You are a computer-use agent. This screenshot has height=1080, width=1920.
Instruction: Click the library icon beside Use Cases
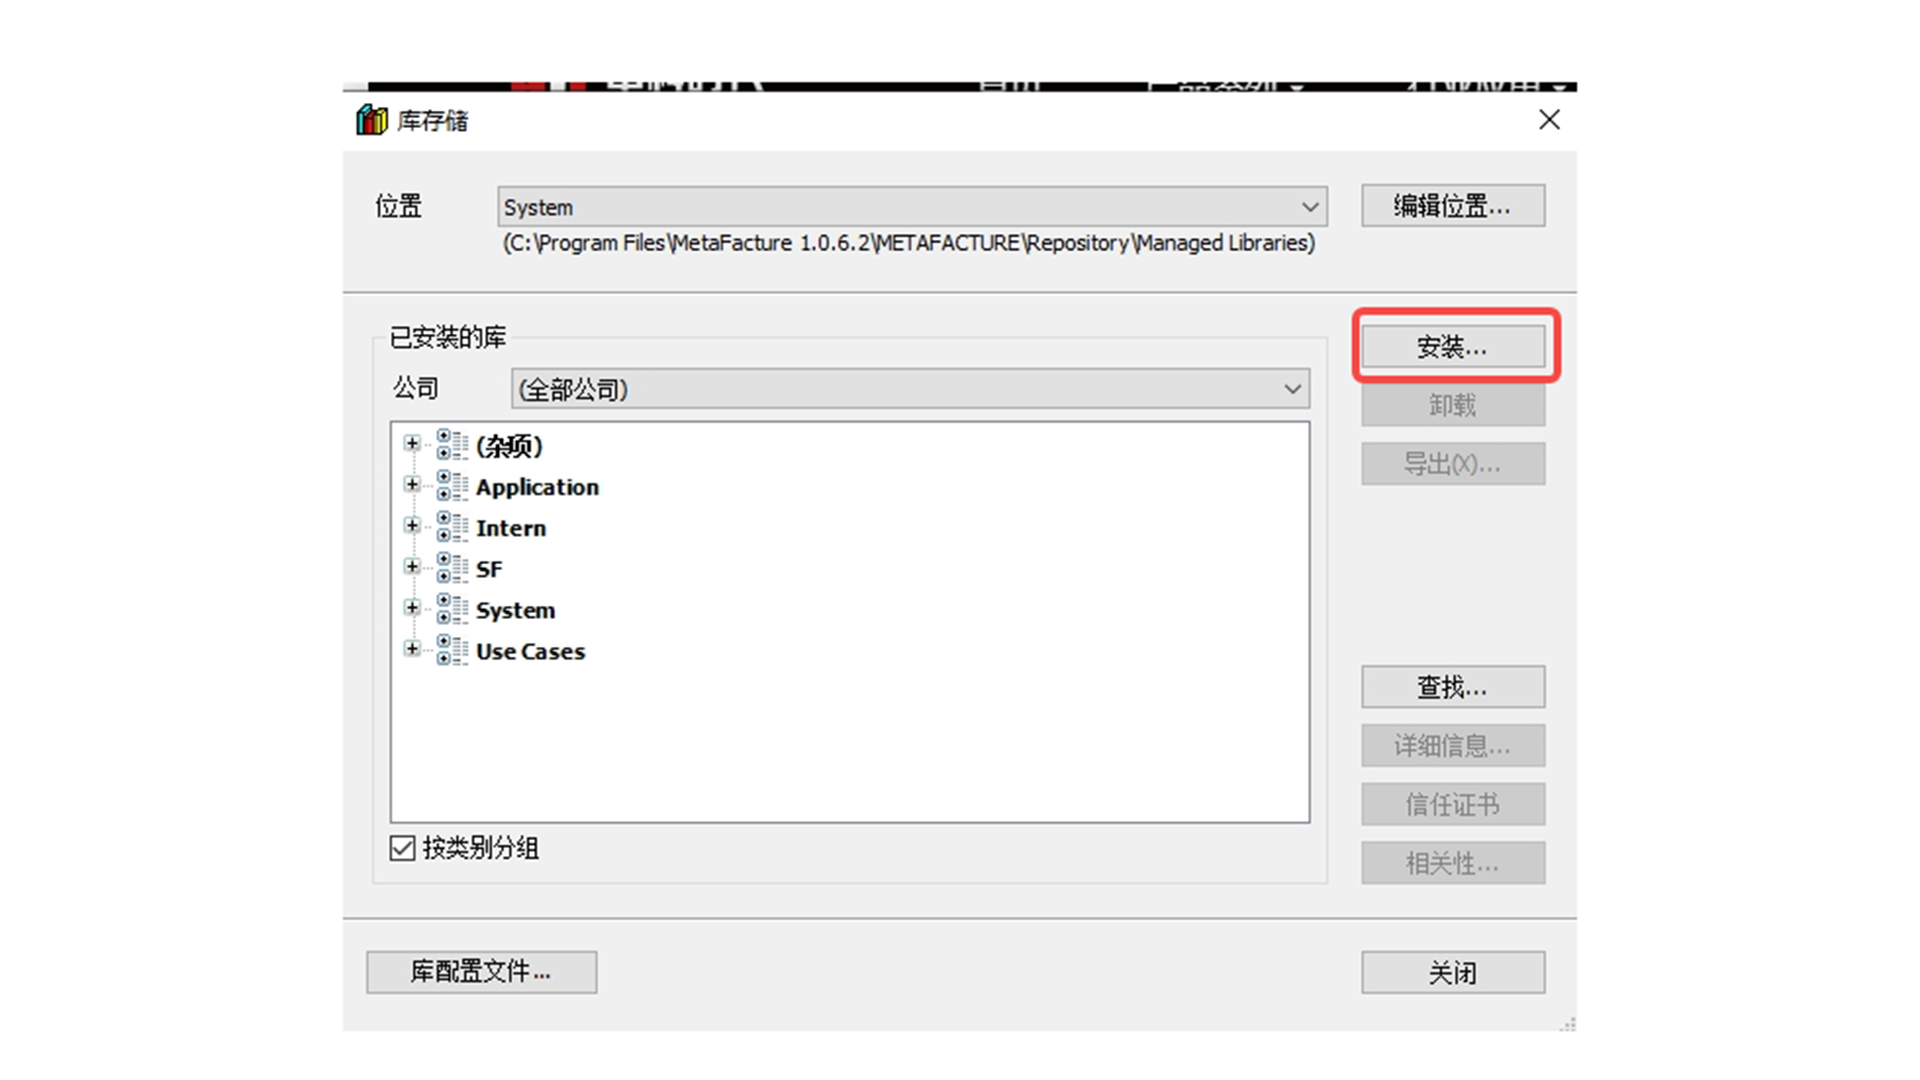pos(451,651)
